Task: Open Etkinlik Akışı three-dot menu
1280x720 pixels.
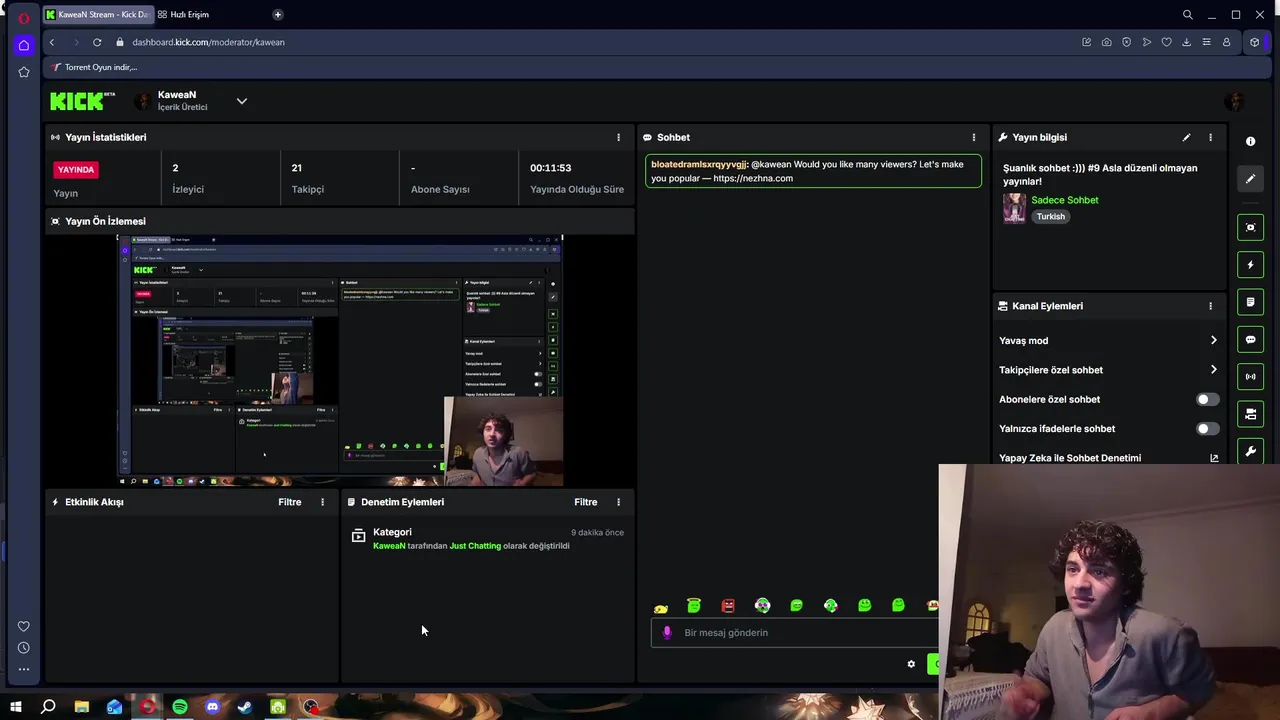Action: pos(322,502)
